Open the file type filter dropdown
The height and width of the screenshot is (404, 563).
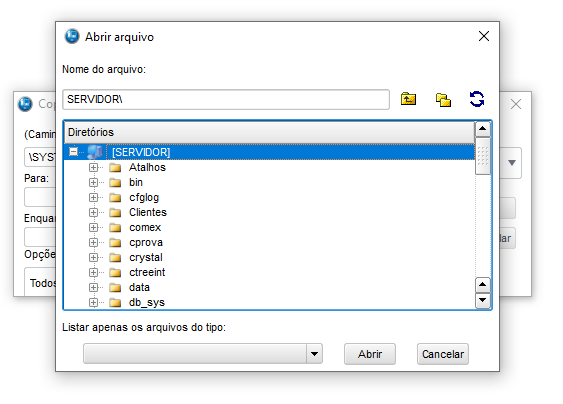pyautogui.click(x=314, y=354)
